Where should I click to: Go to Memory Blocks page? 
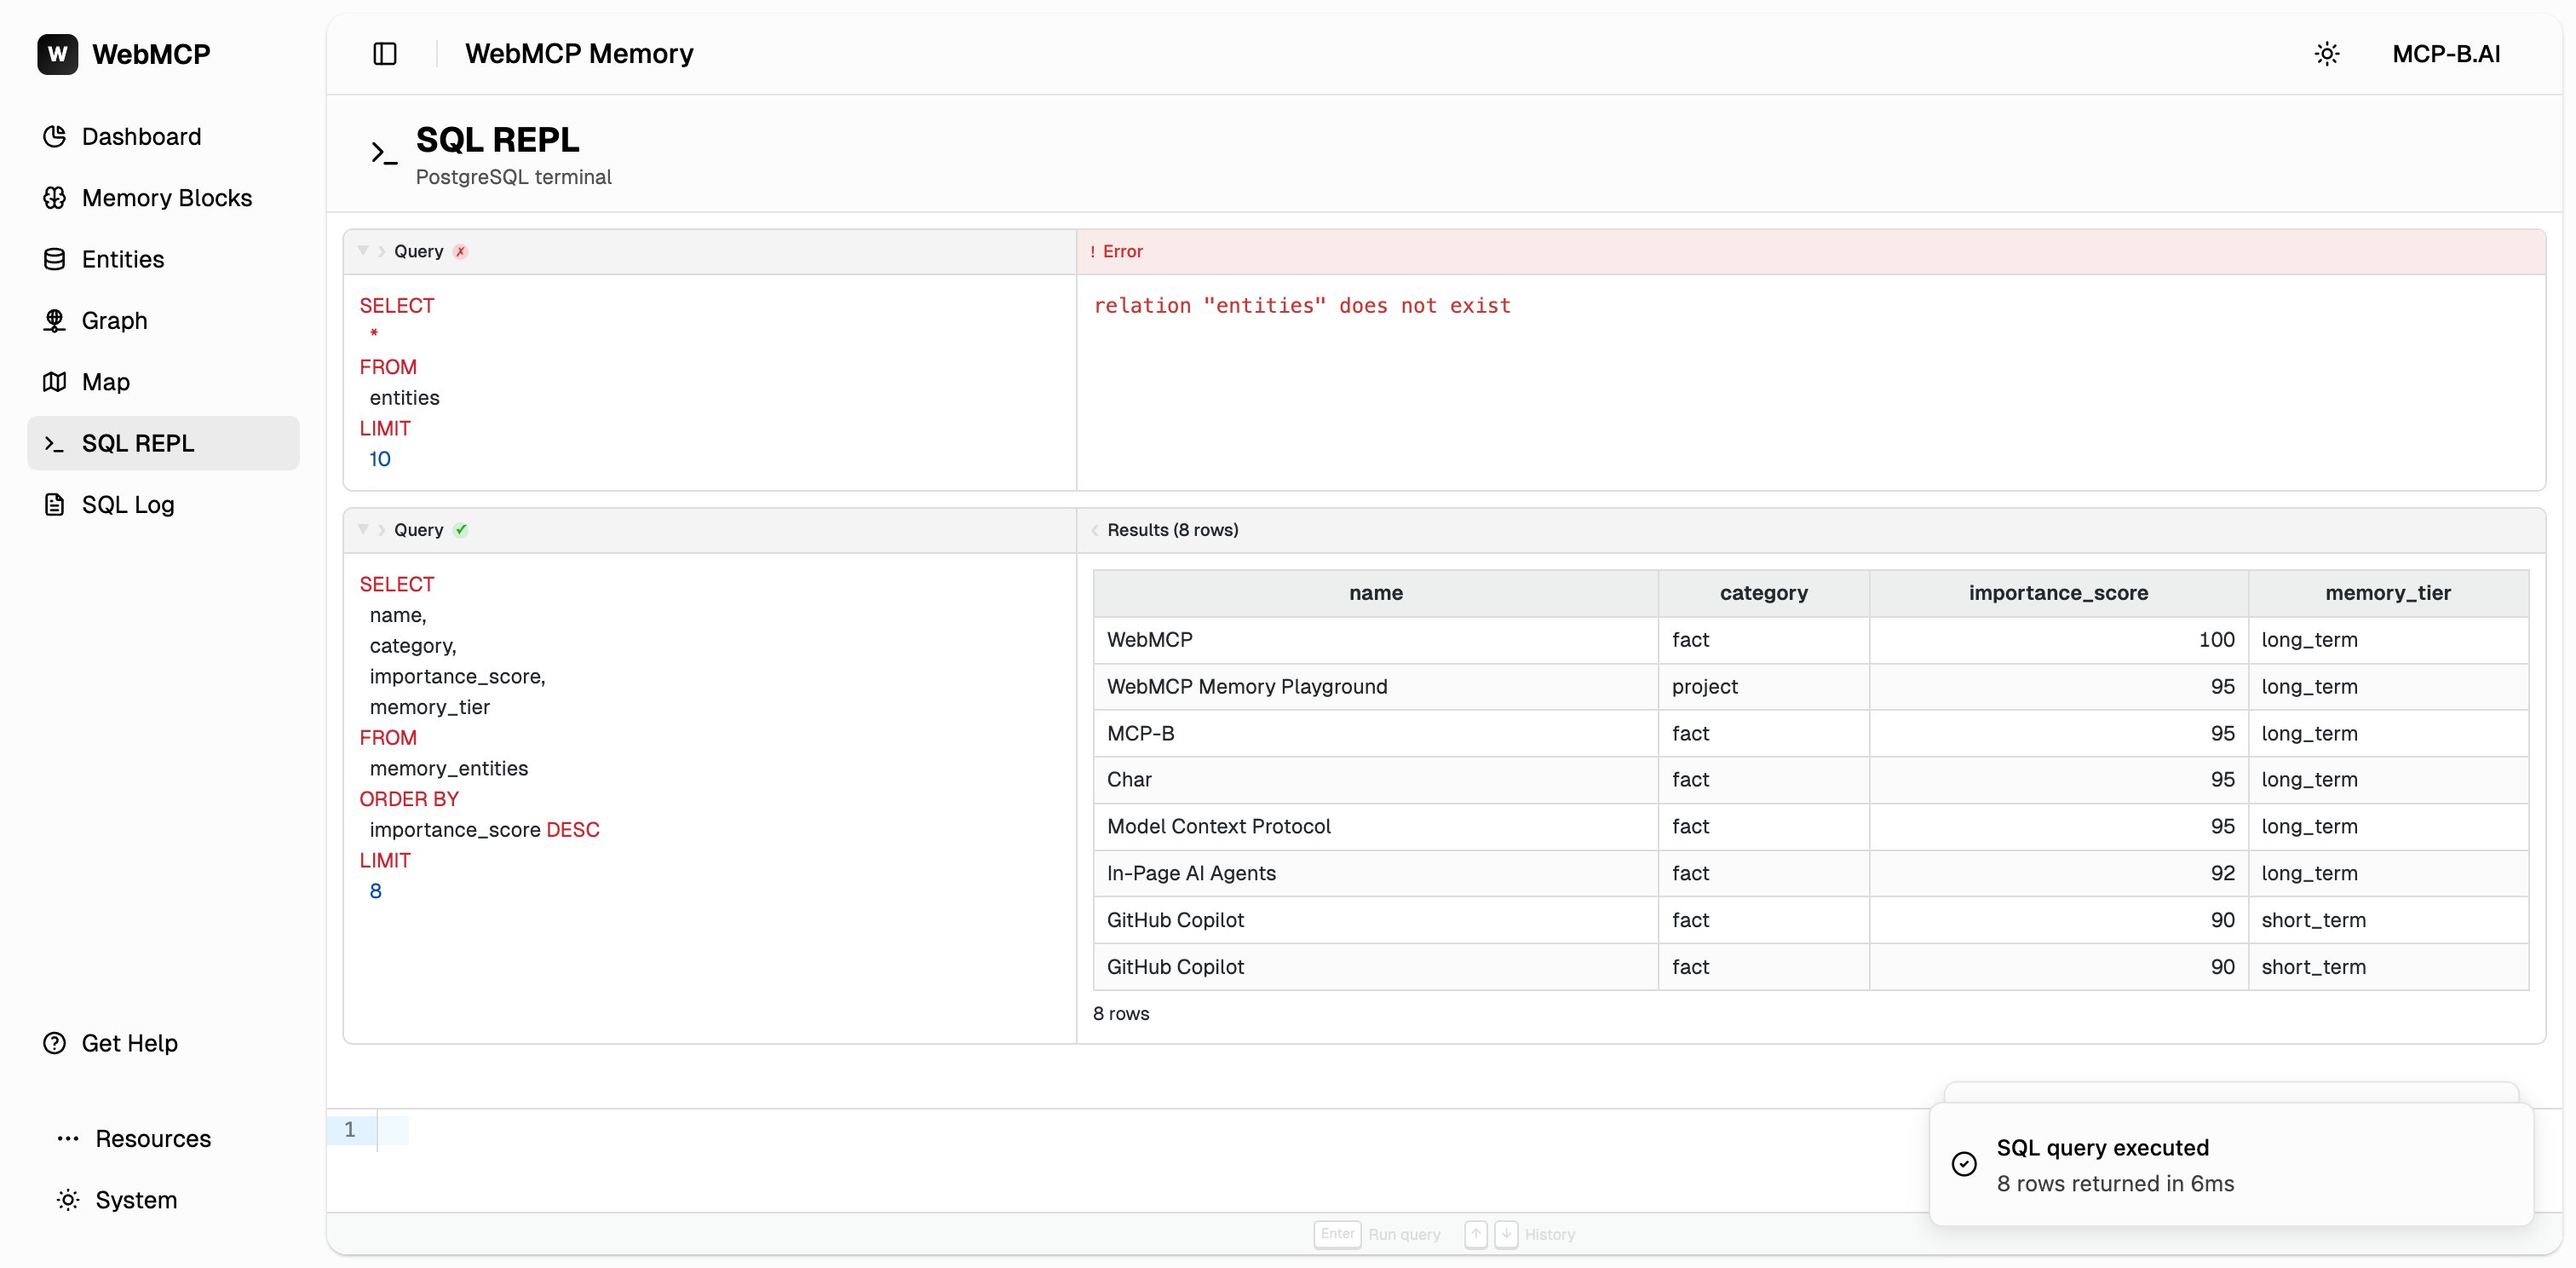click(x=163, y=198)
